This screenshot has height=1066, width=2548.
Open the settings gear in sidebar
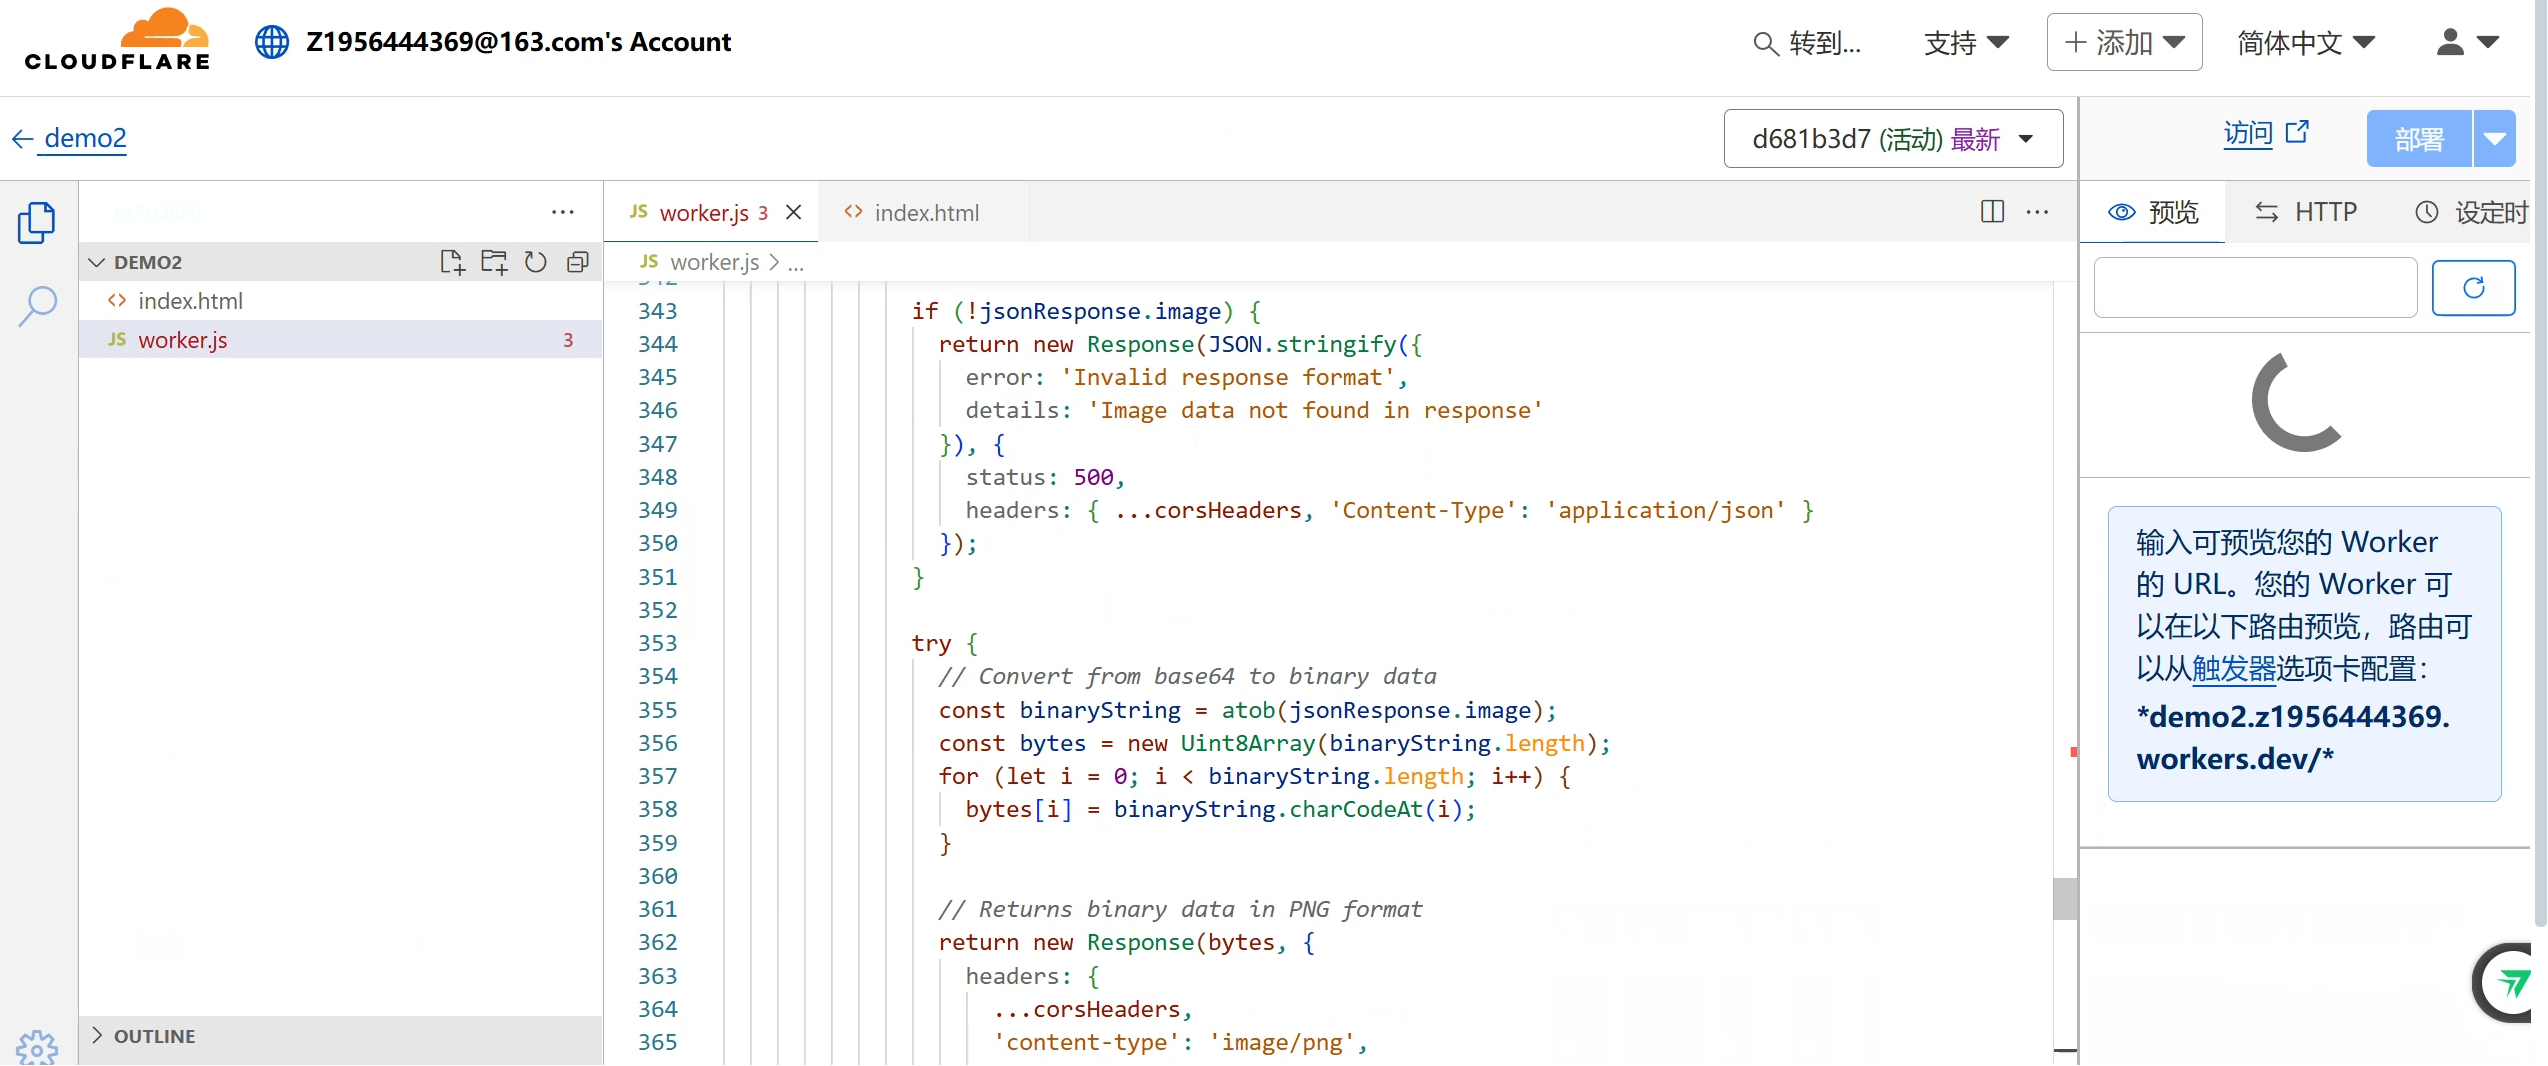37,1047
